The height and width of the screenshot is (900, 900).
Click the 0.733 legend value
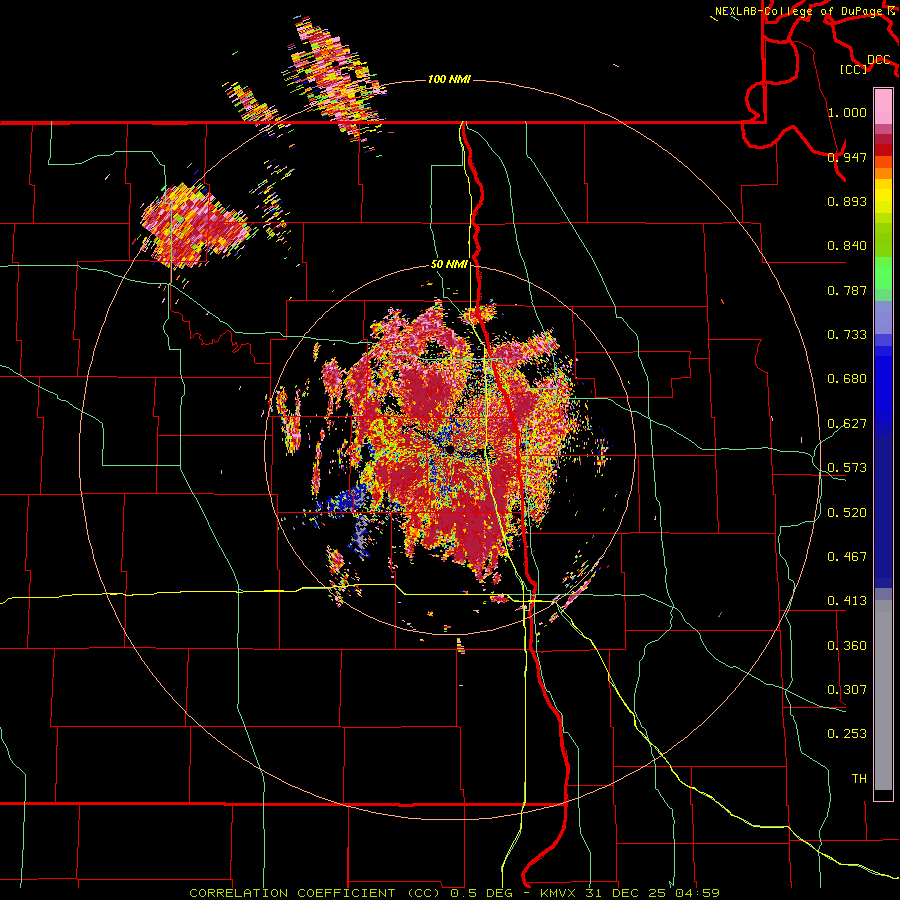[x=847, y=335]
